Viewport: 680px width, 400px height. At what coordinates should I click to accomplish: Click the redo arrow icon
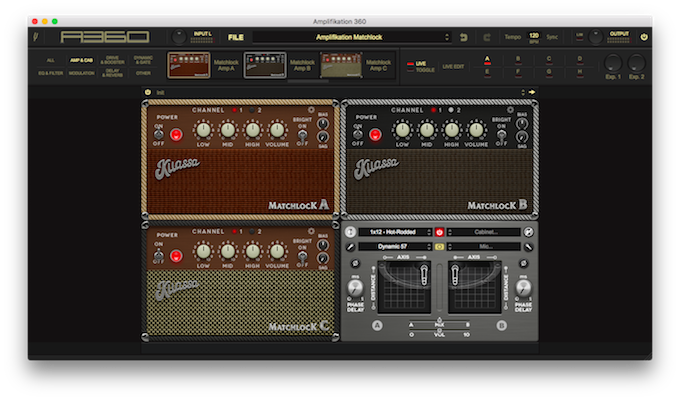coord(487,37)
